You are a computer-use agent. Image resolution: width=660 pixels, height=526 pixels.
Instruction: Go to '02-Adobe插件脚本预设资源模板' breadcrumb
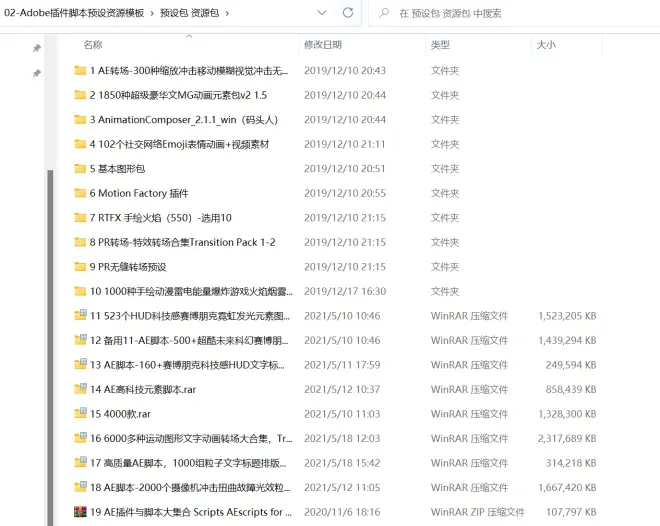(x=74, y=13)
